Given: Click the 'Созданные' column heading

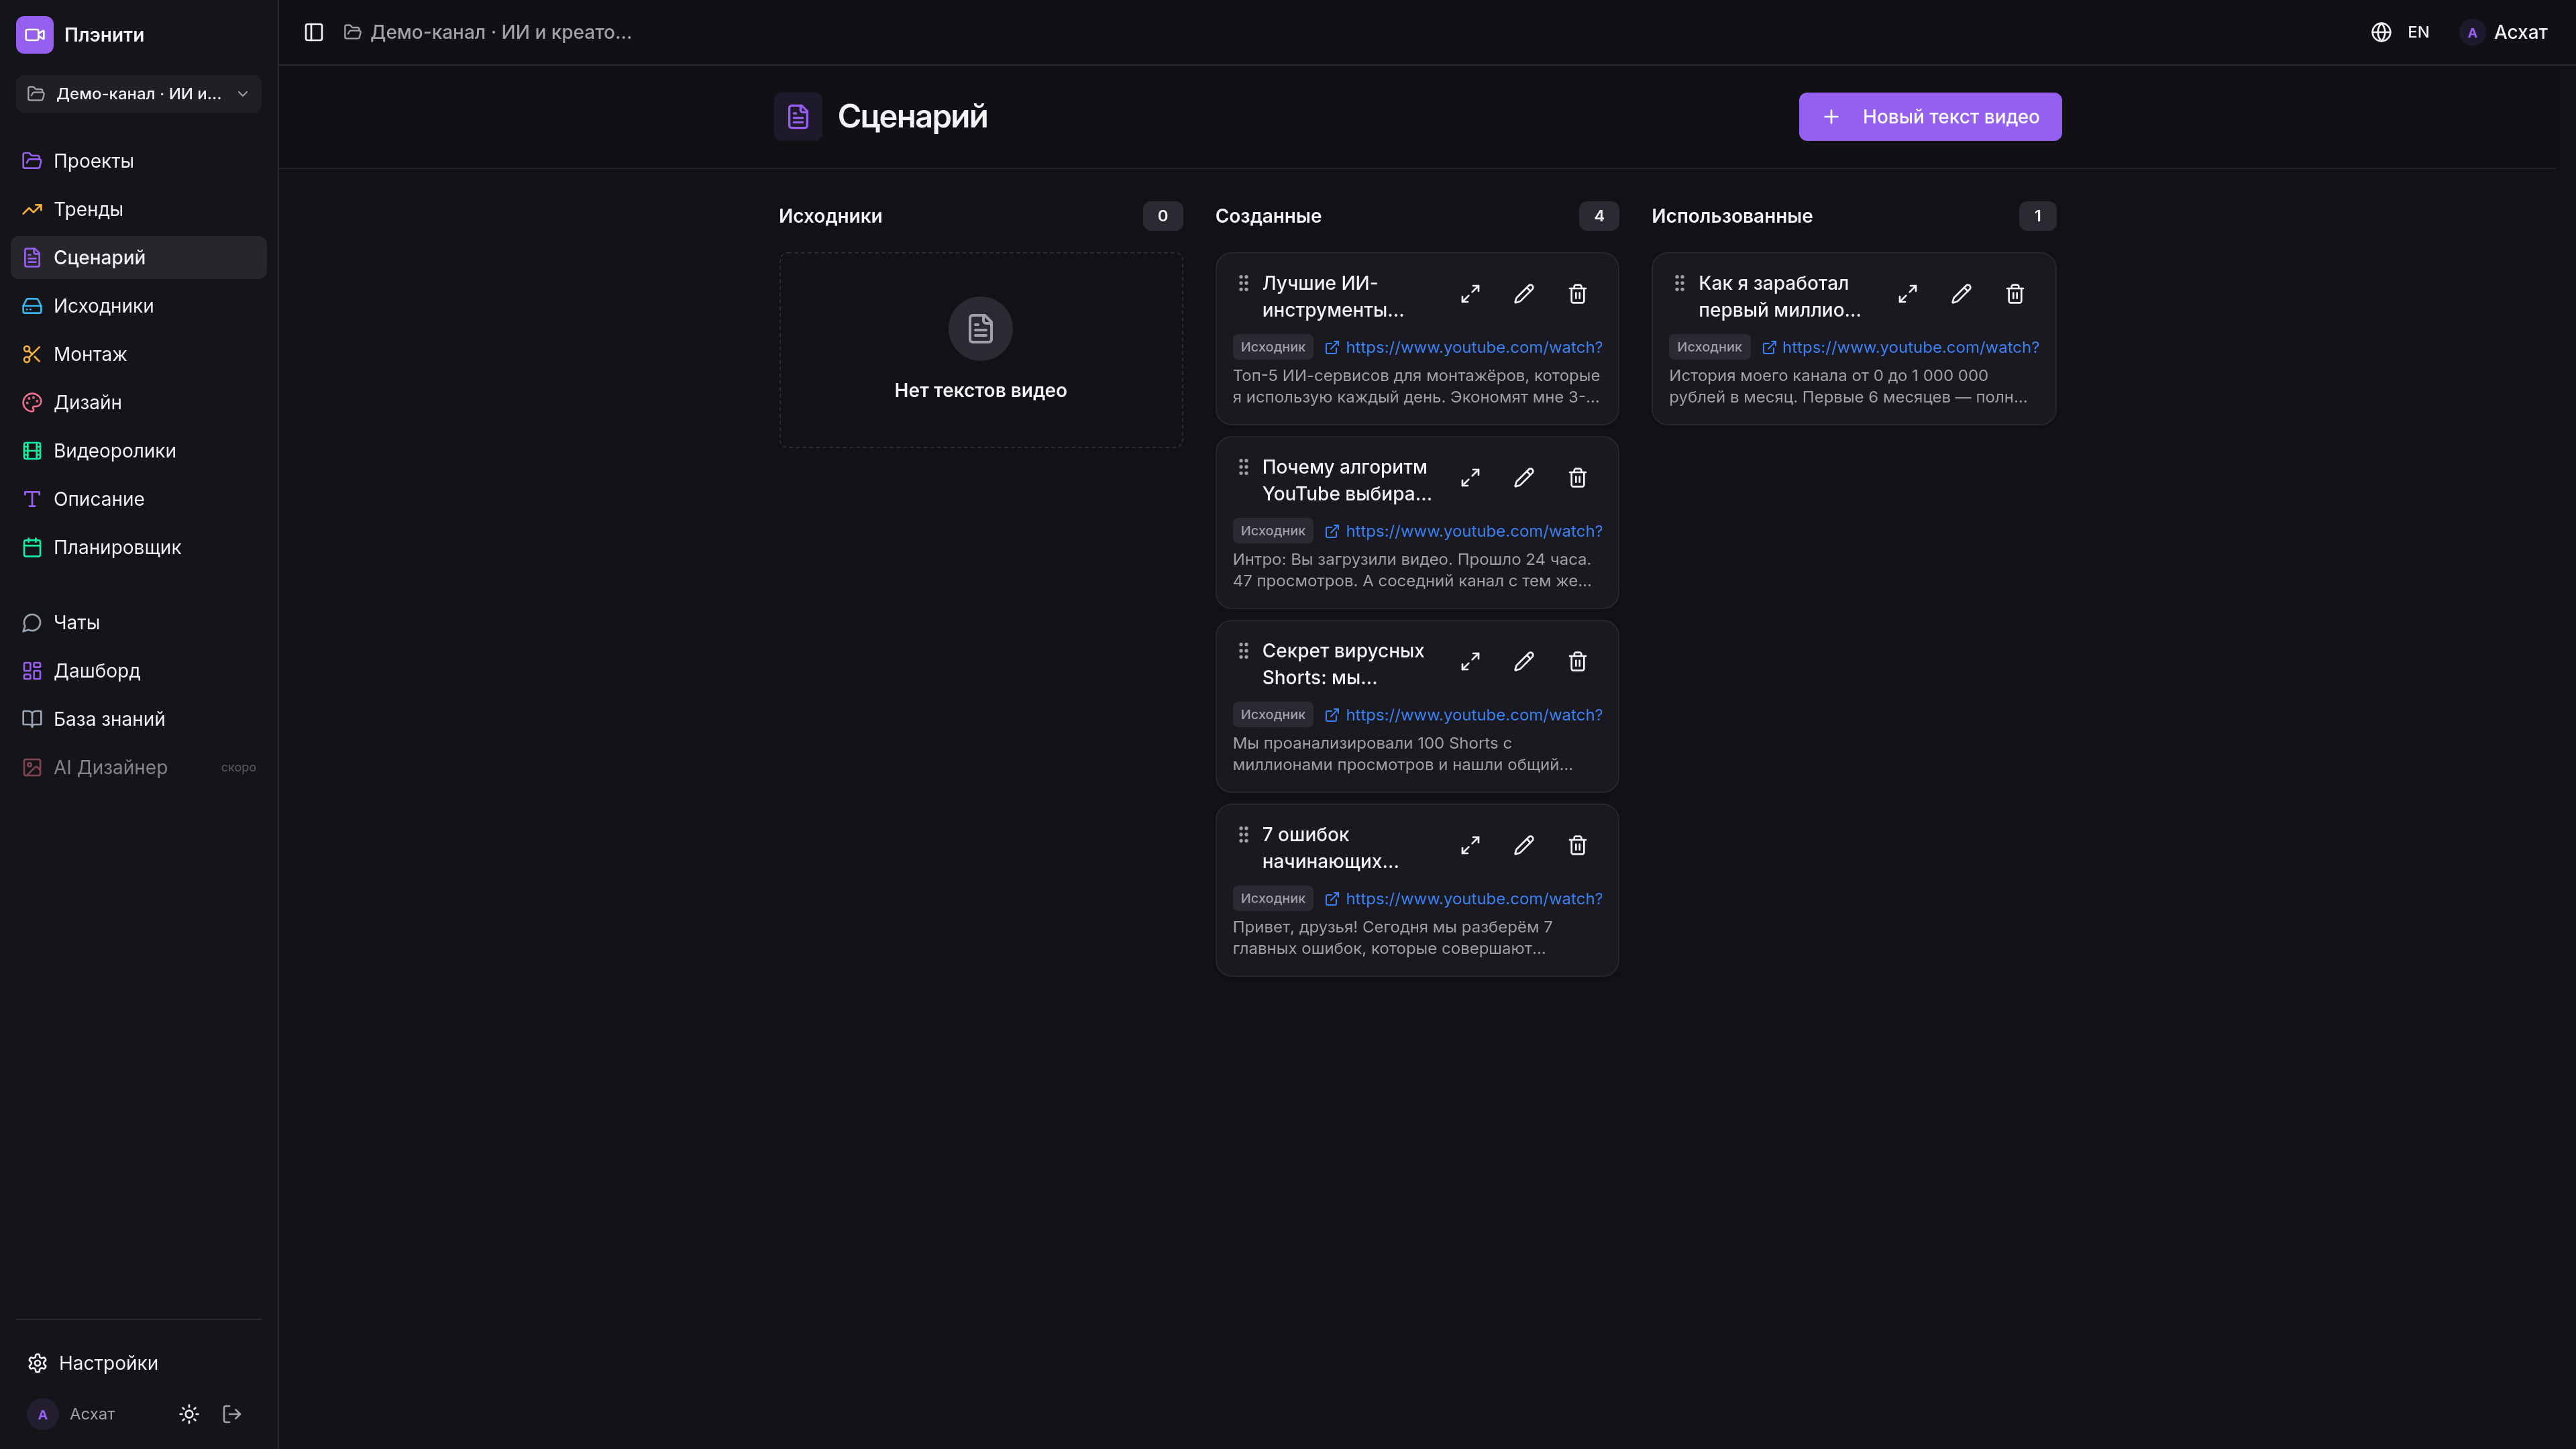Looking at the screenshot, I should pos(1268,216).
